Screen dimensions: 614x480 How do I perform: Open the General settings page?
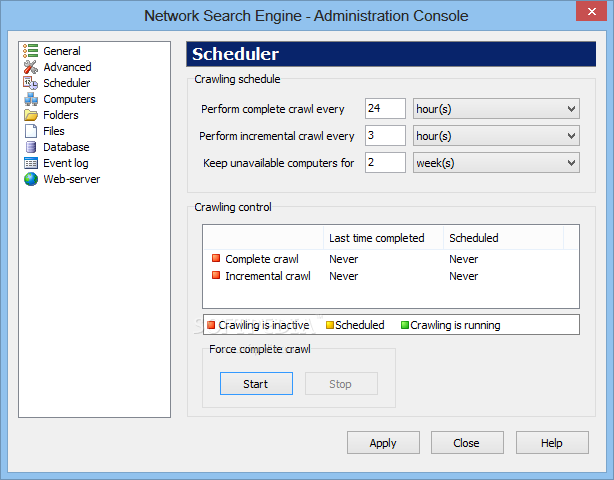(62, 51)
